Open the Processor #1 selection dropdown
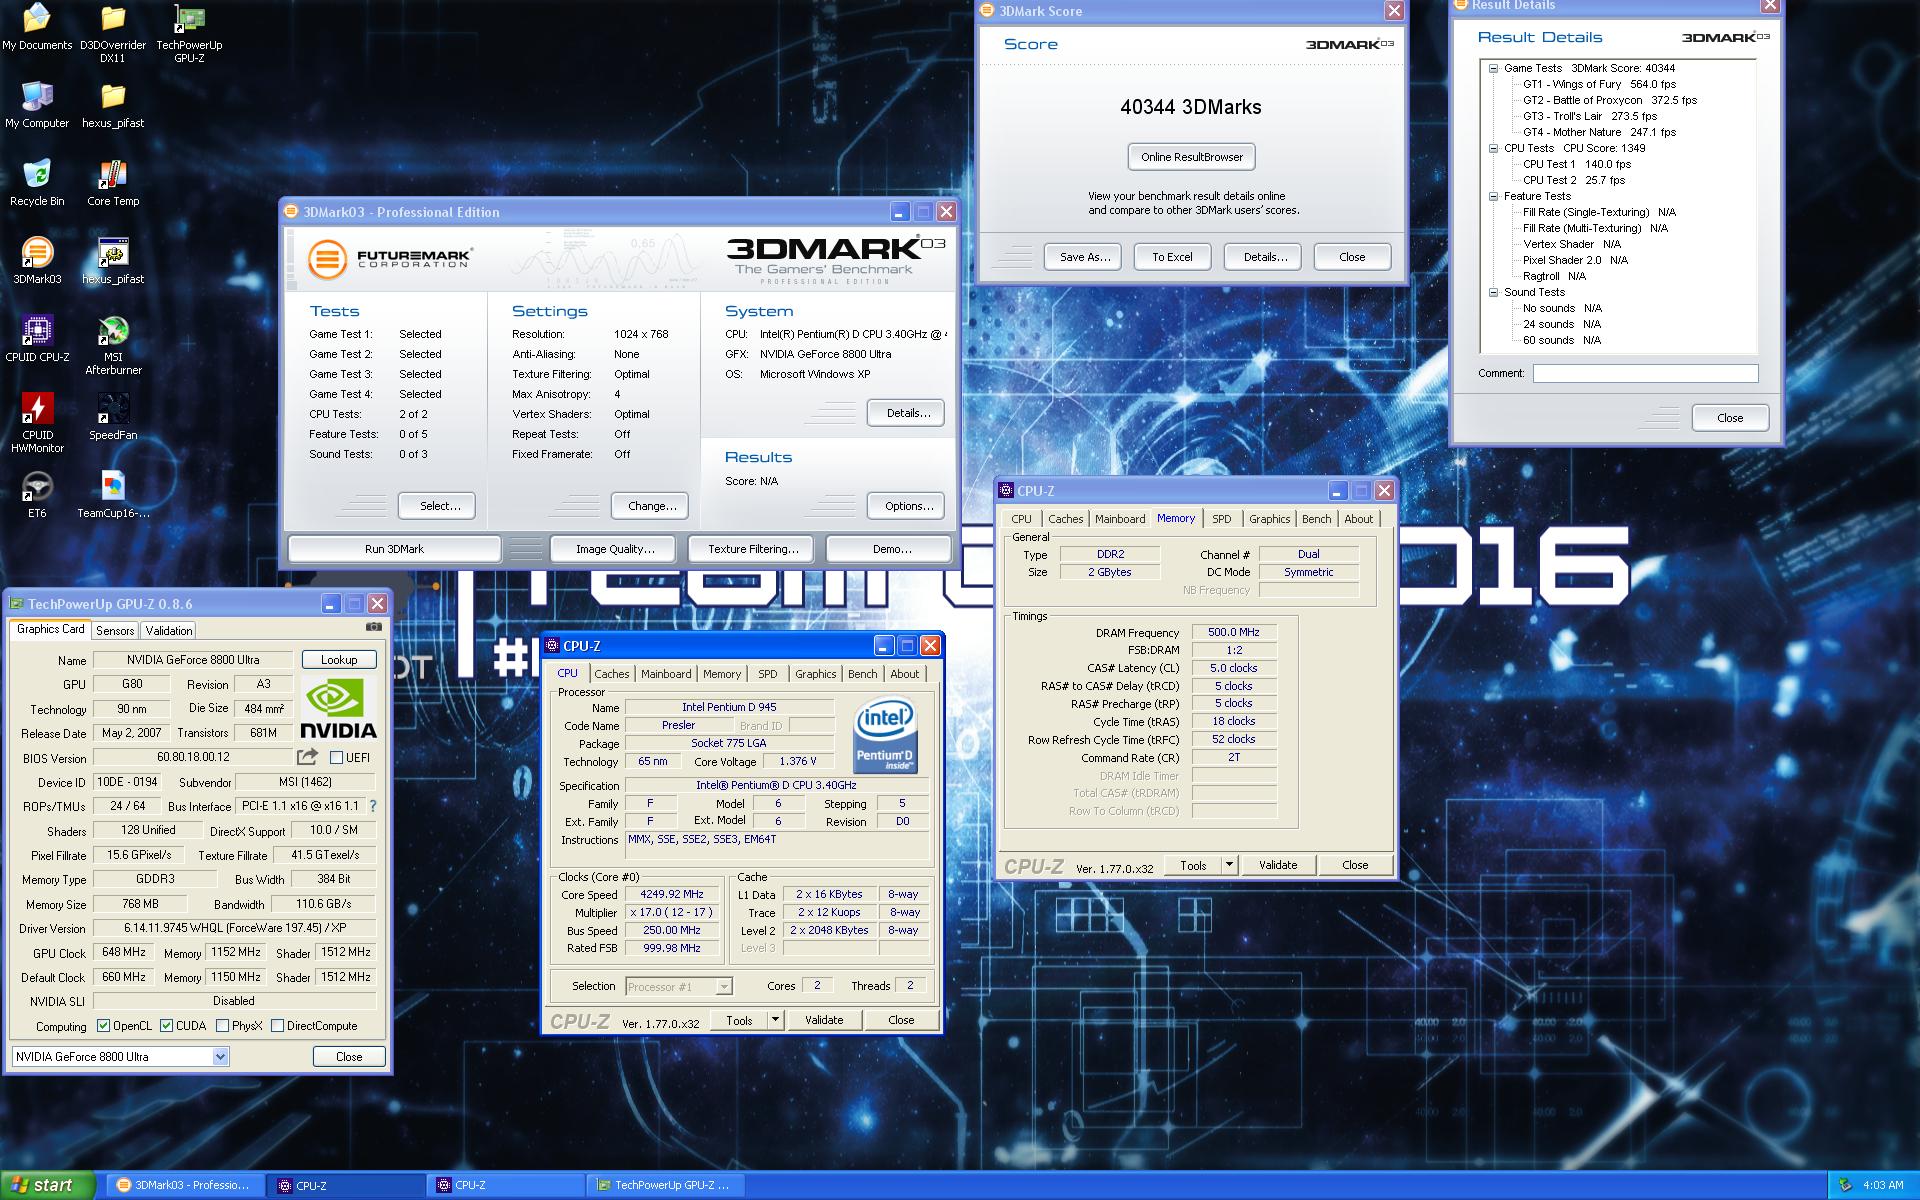 click(x=724, y=987)
